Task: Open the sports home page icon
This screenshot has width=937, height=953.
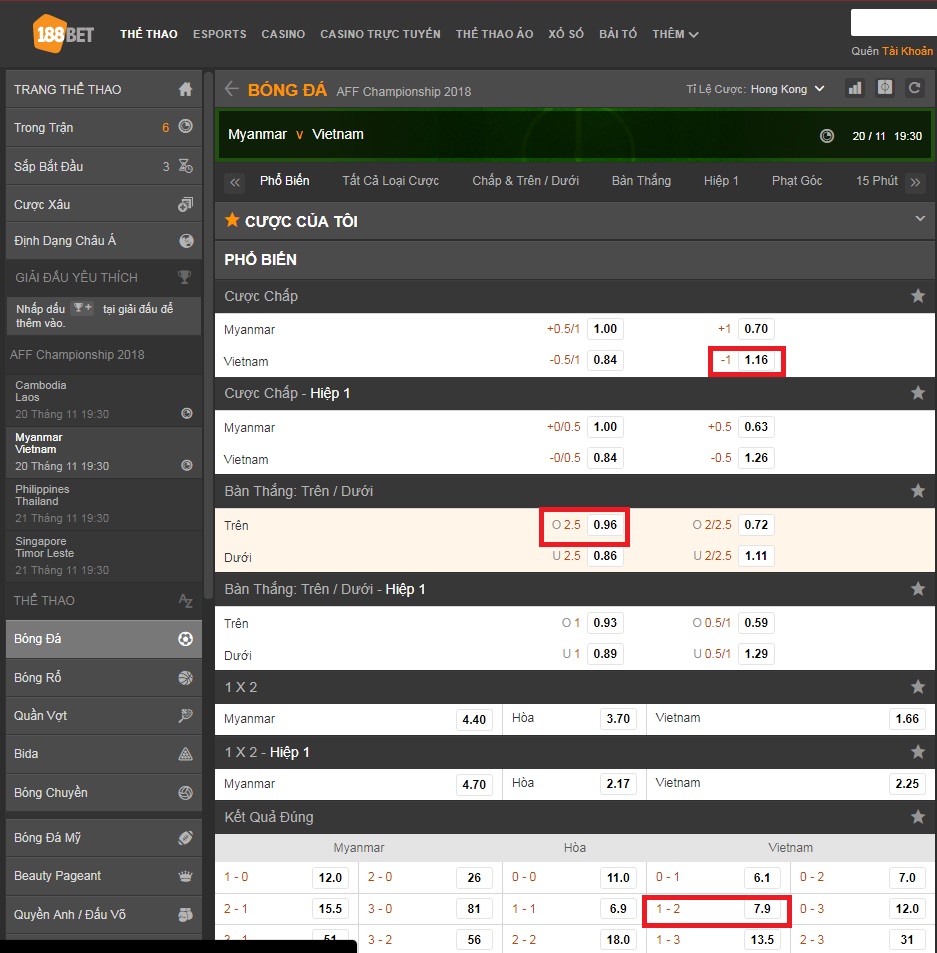Action: coord(185,89)
